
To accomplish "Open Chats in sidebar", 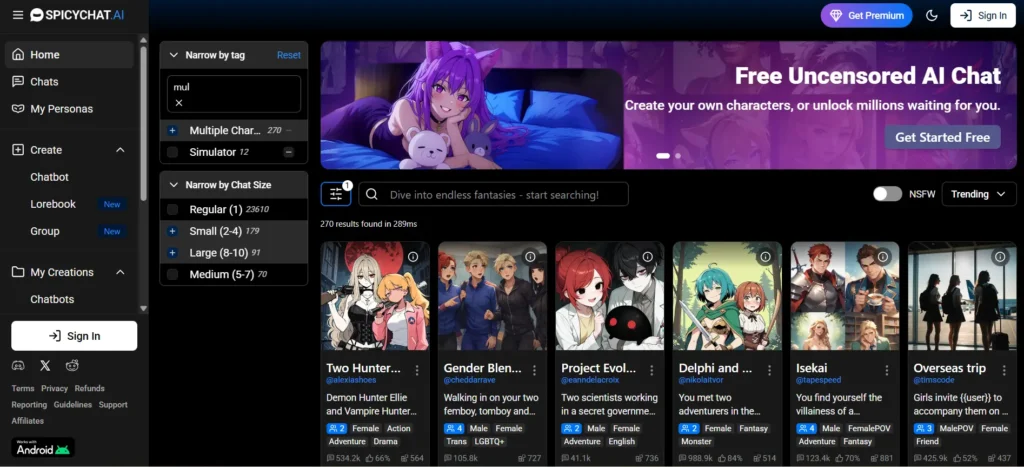I will coord(69,82).
